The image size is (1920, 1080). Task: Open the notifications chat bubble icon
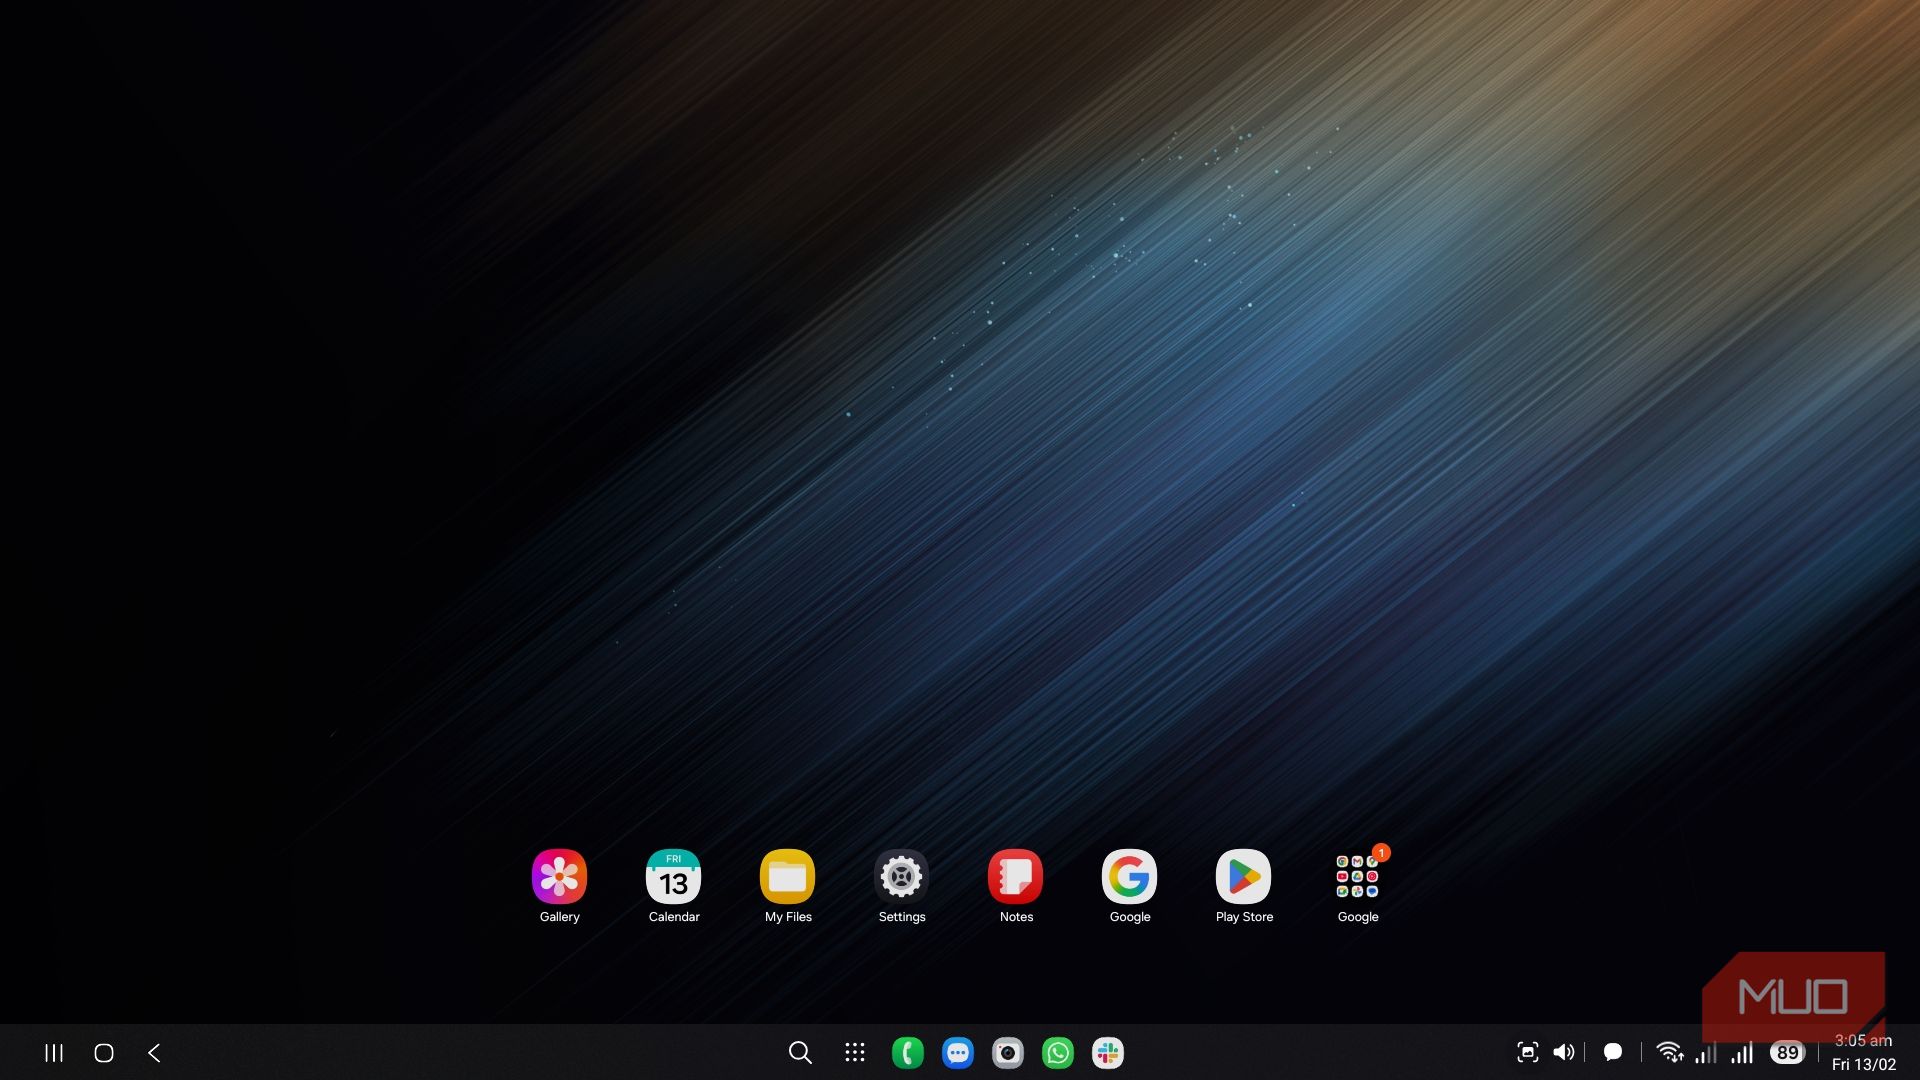click(x=1612, y=1052)
